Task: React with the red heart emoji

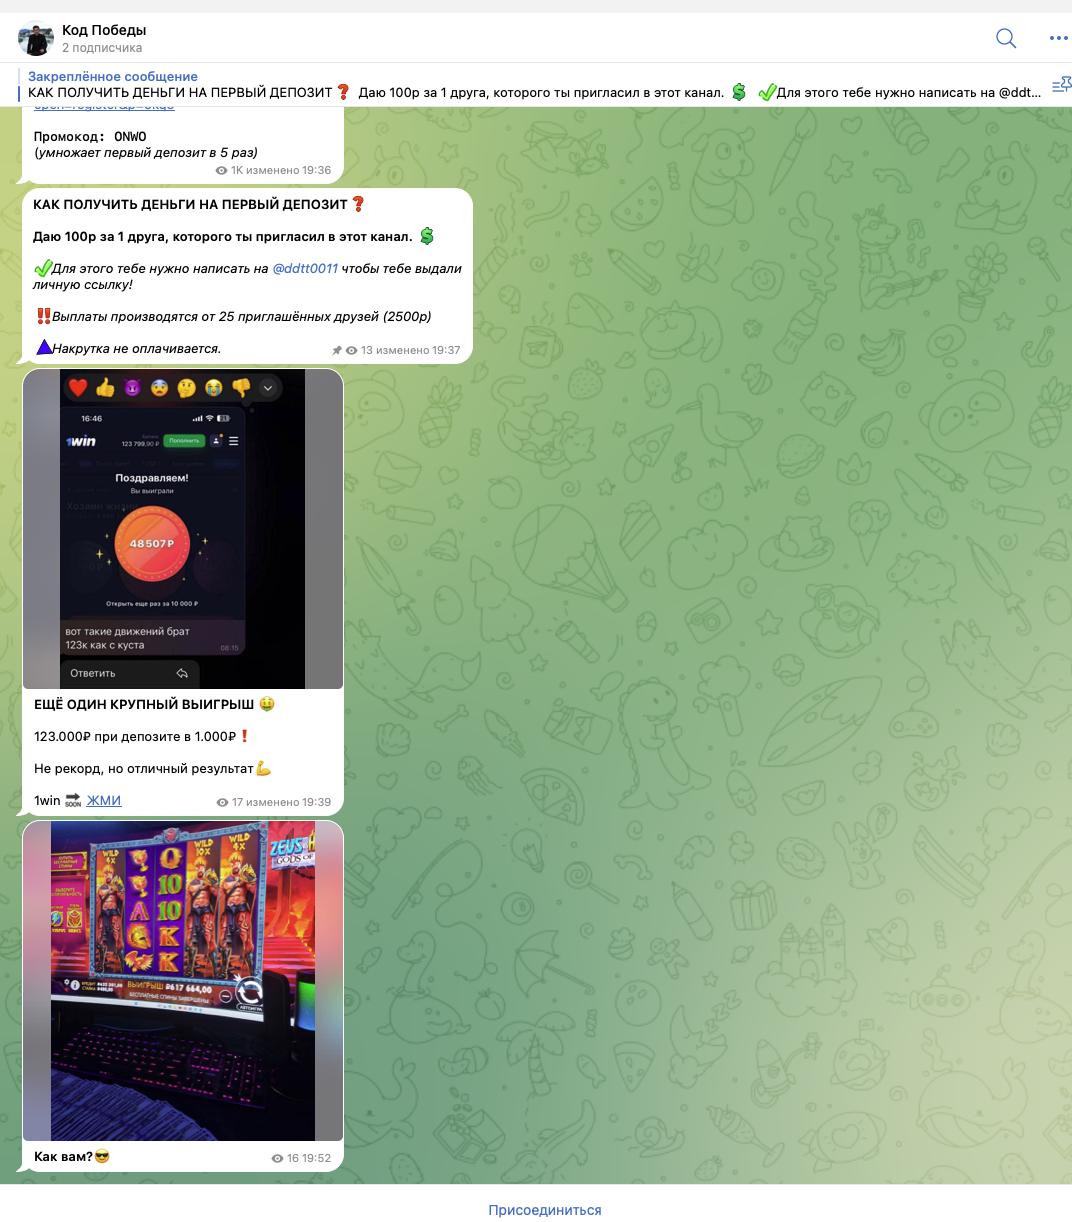Action: (78, 388)
